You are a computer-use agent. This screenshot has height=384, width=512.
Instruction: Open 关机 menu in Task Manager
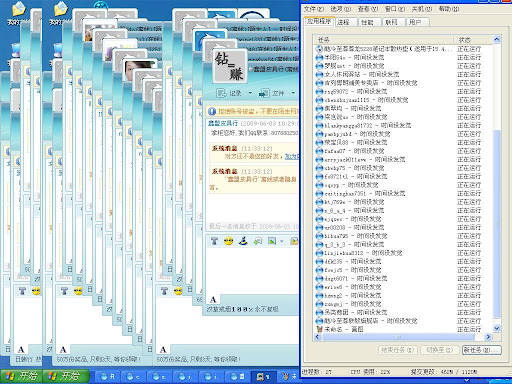[x=422, y=9]
